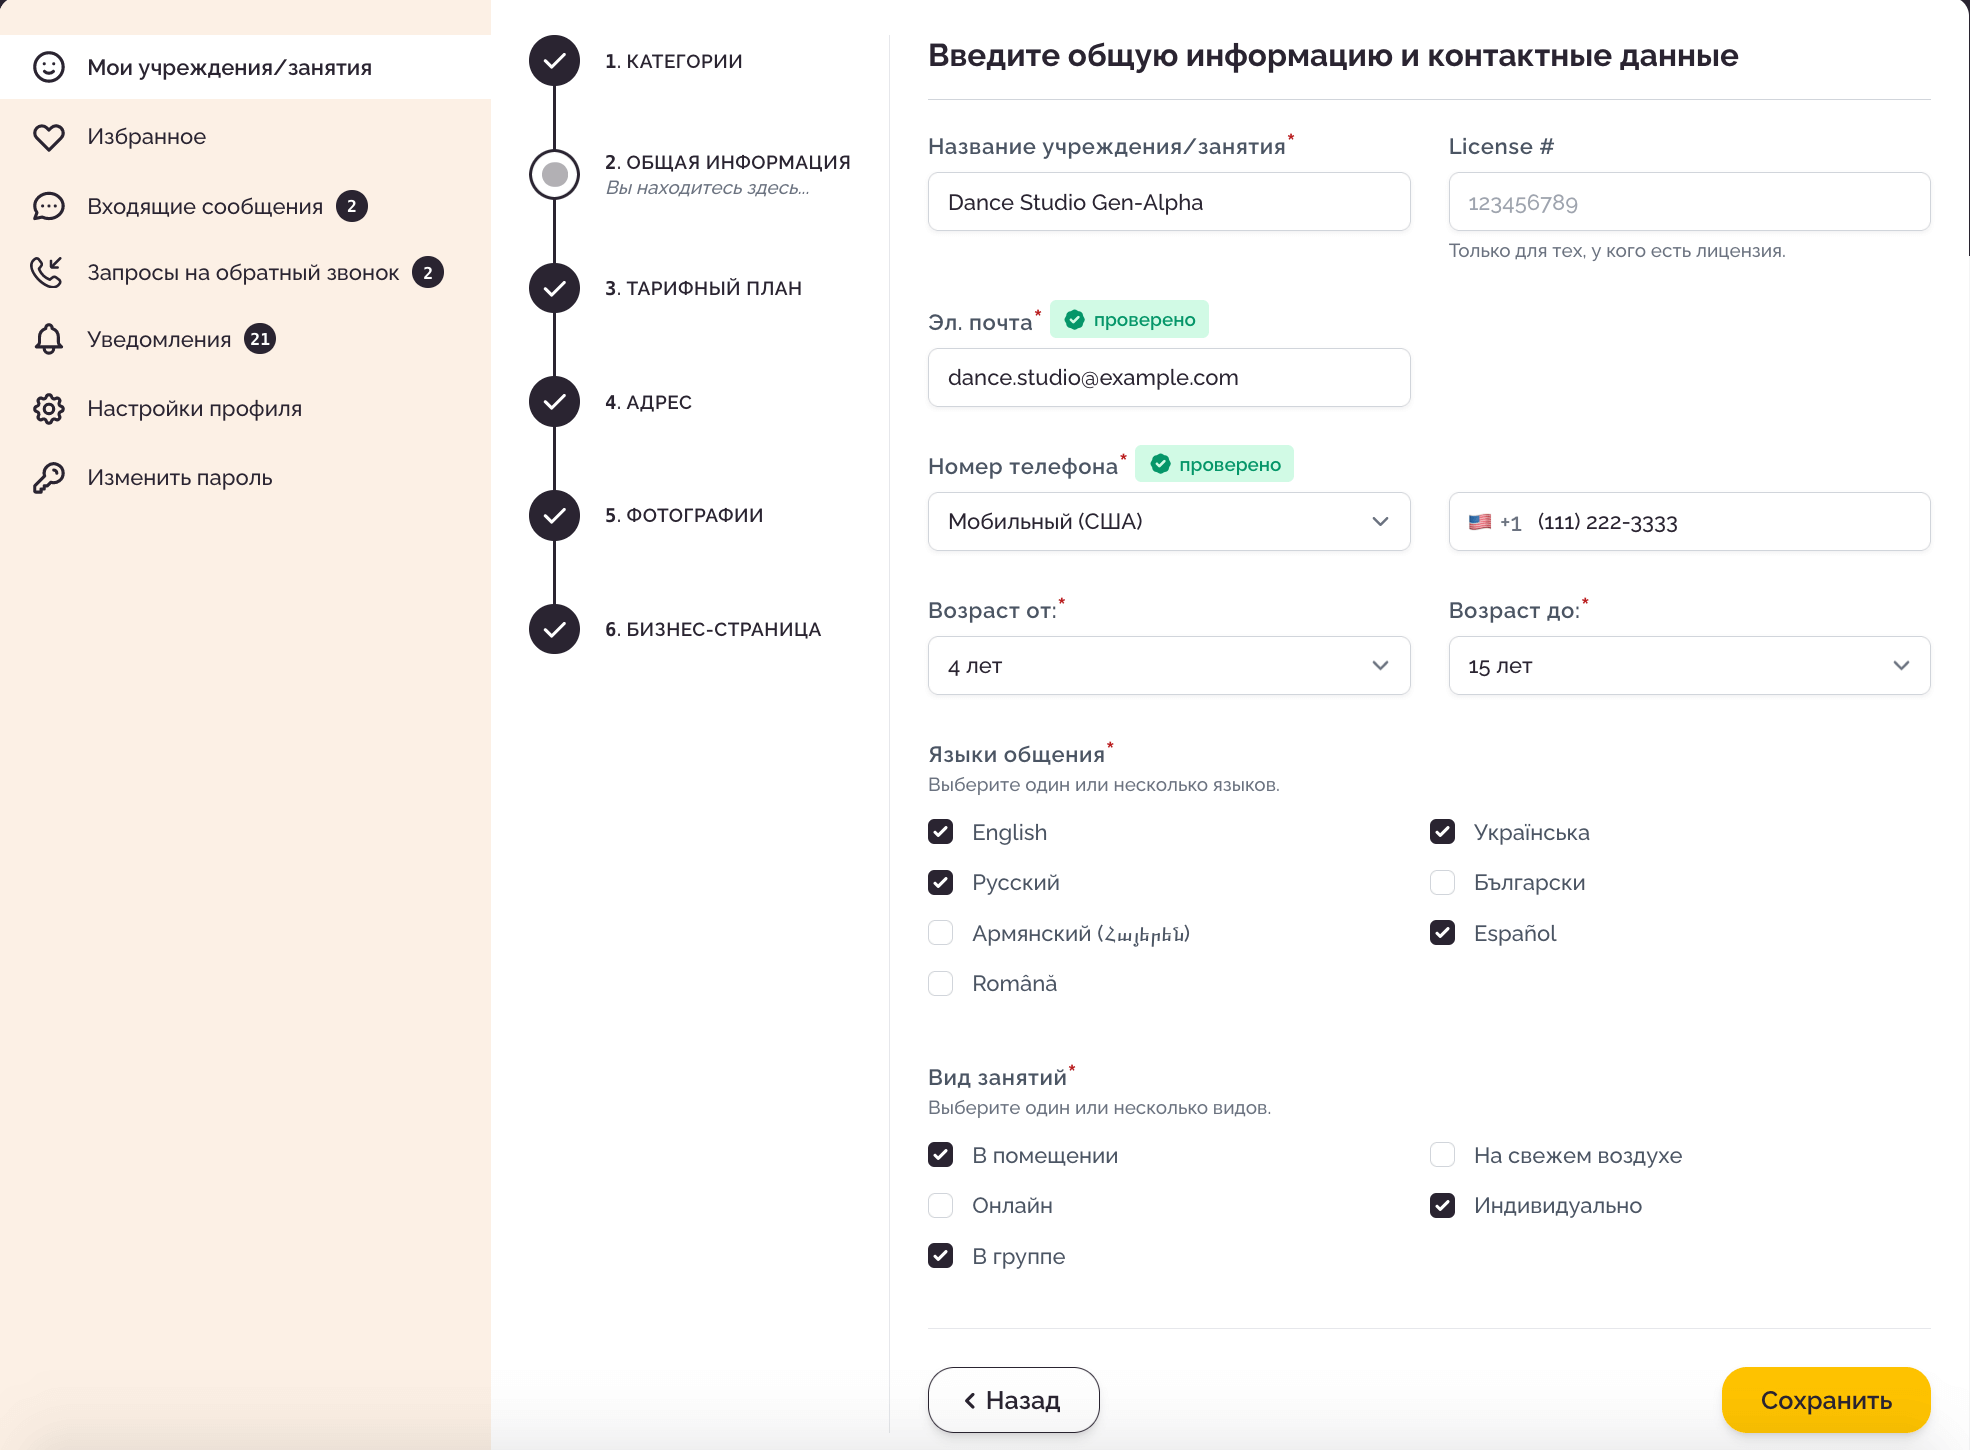The image size is (1970, 1450).
Task: Uncheck the English language checkbox
Action: point(940,832)
